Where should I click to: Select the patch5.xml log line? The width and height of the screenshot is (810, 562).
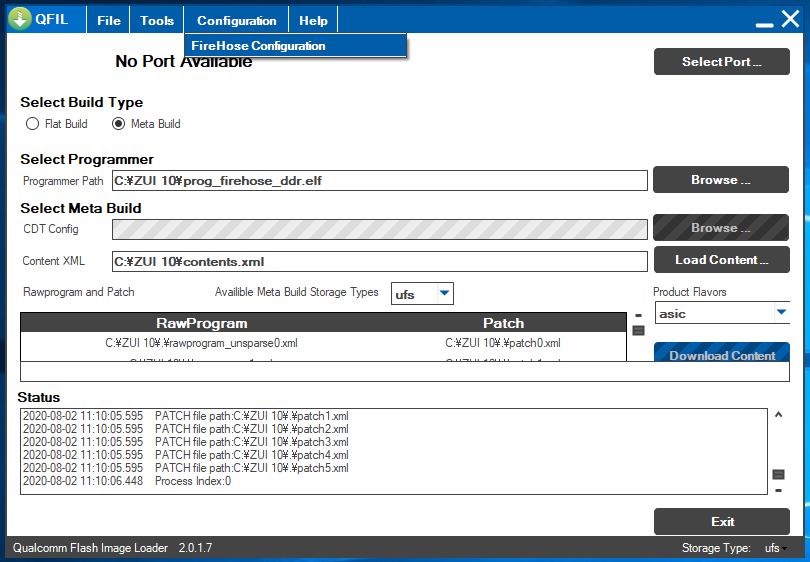click(x=186, y=467)
